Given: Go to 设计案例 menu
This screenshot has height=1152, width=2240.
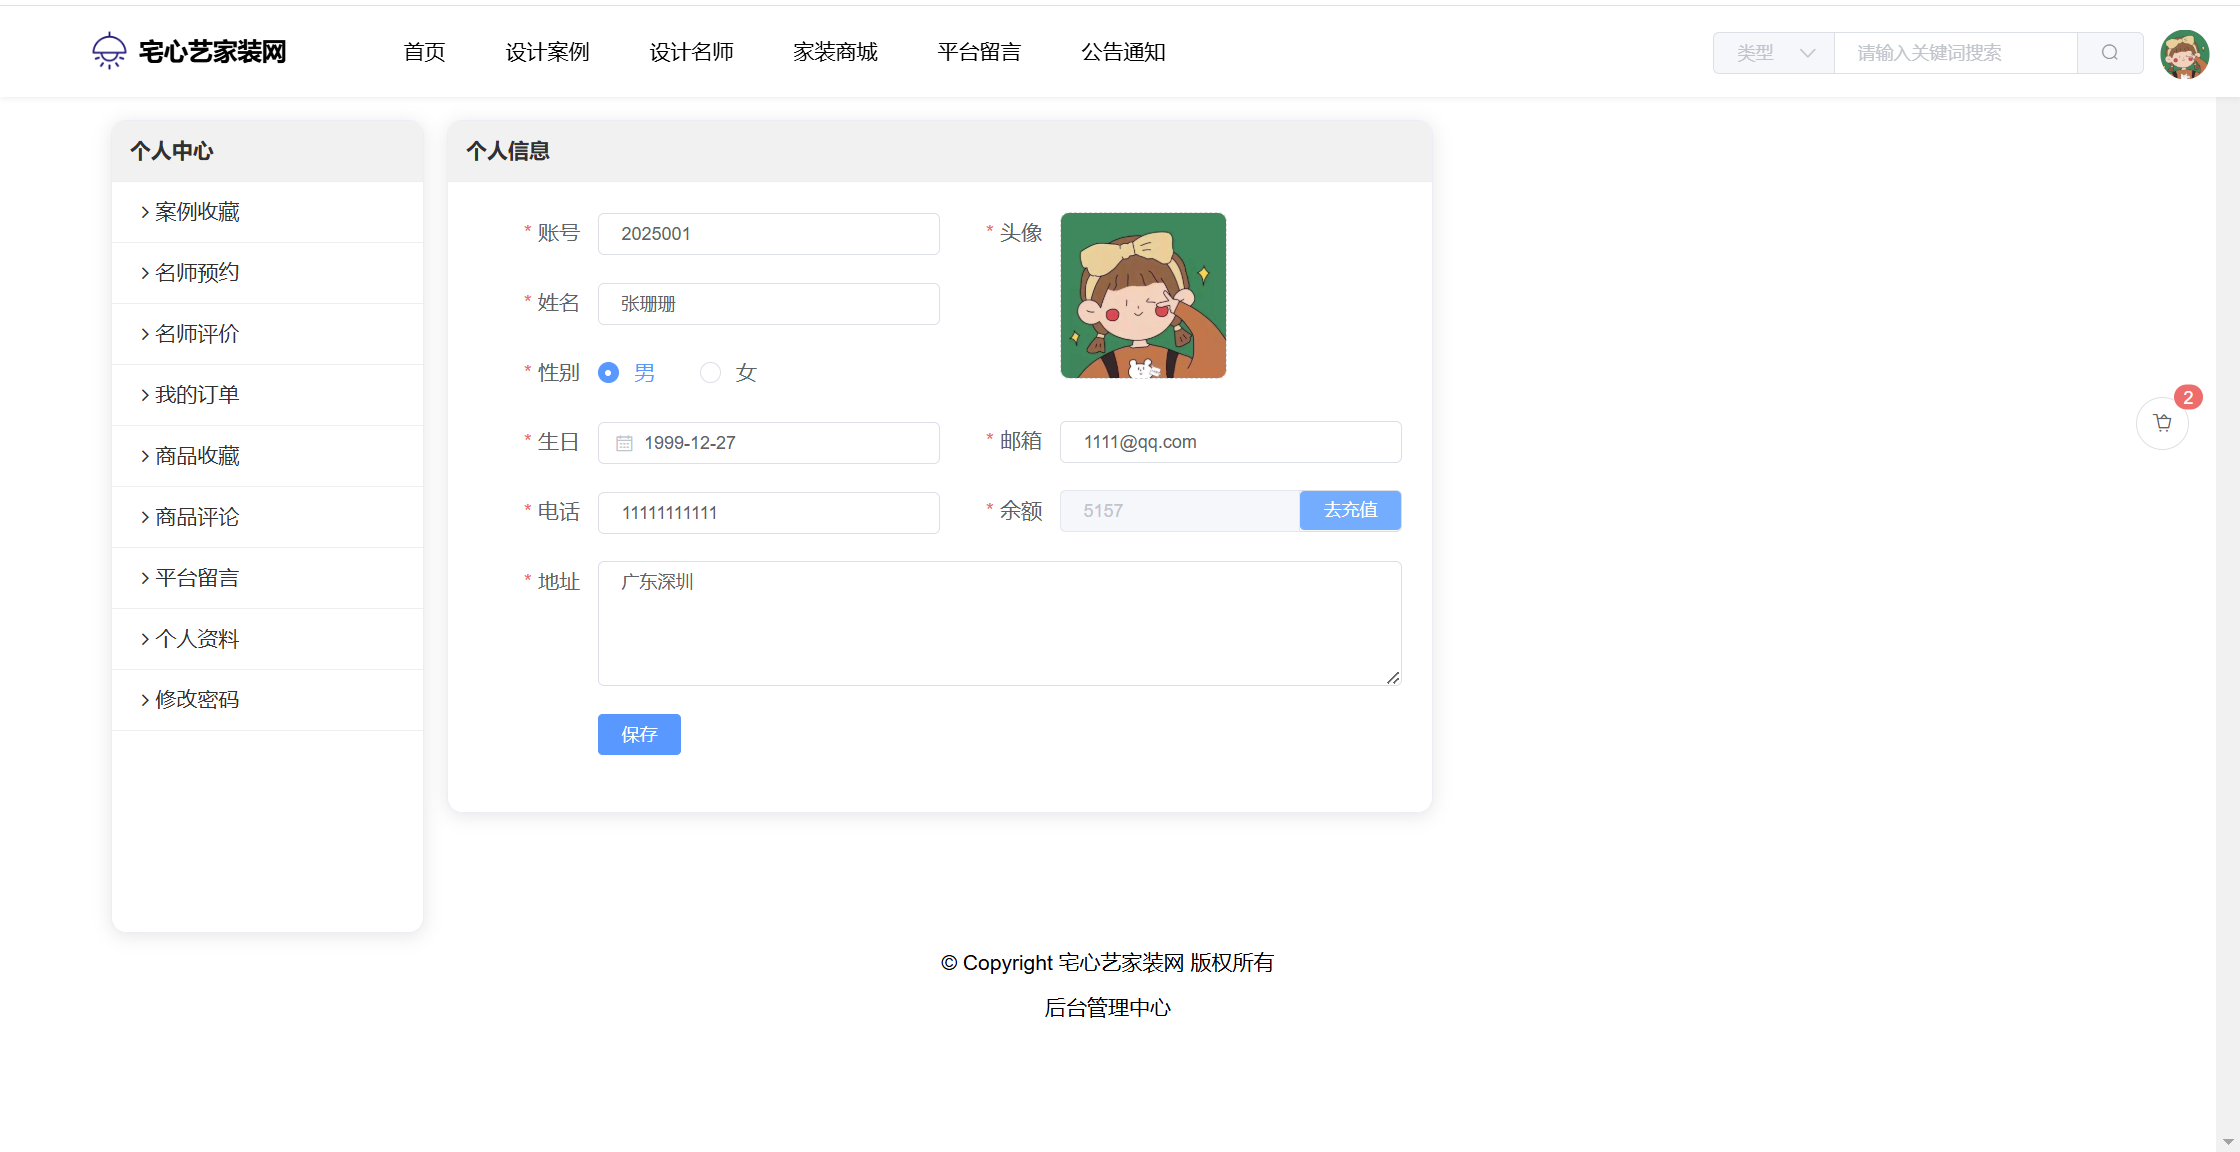Looking at the screenshot, I should pos(547,52).
